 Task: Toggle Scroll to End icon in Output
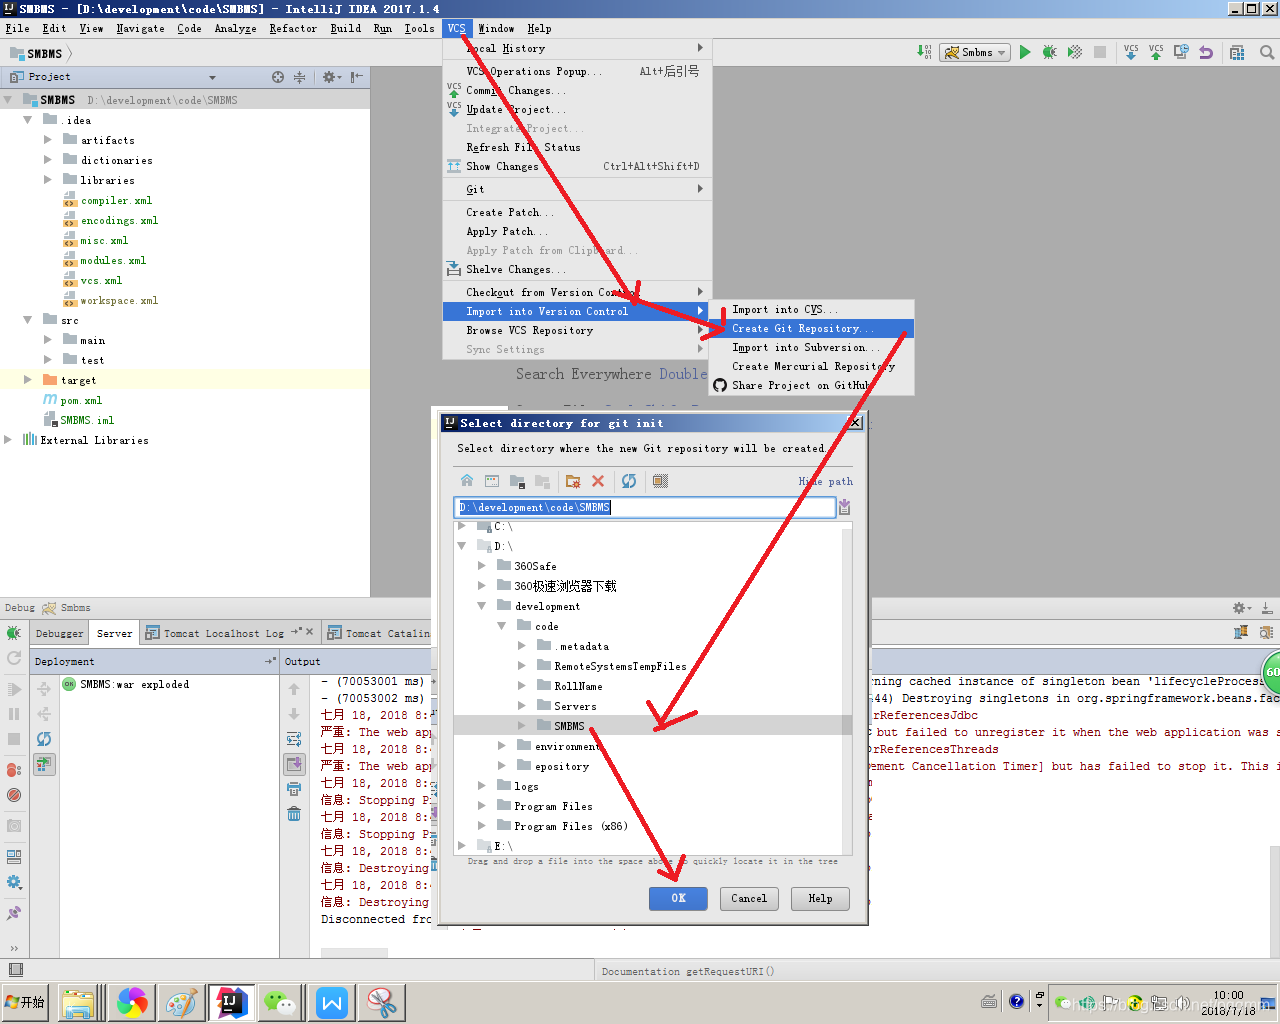pyautogui.click(x=294, y=764)
